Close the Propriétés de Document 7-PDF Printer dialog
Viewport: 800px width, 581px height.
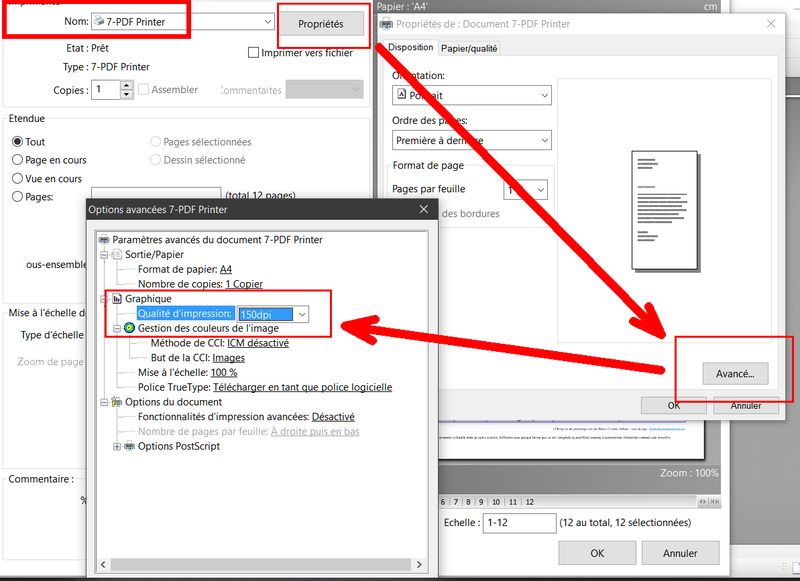point(771,23)
